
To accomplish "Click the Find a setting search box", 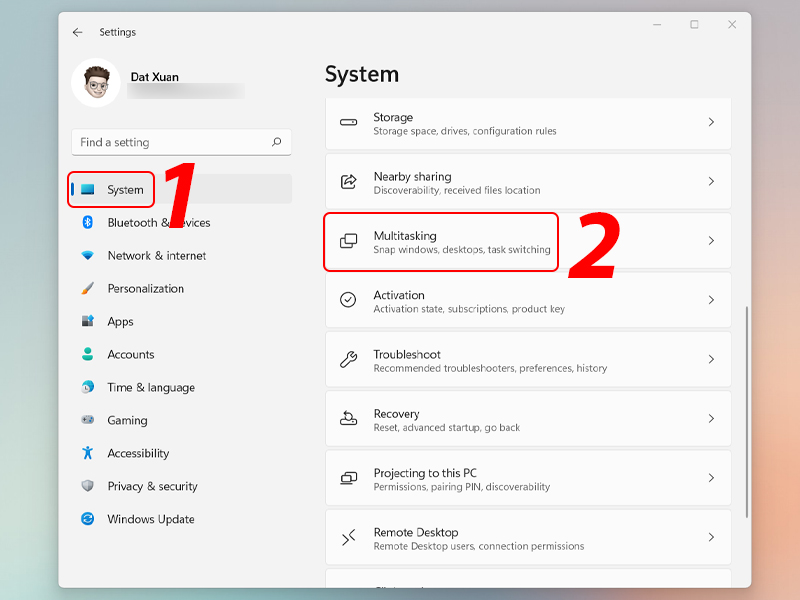I will click(x=181, y=142).
